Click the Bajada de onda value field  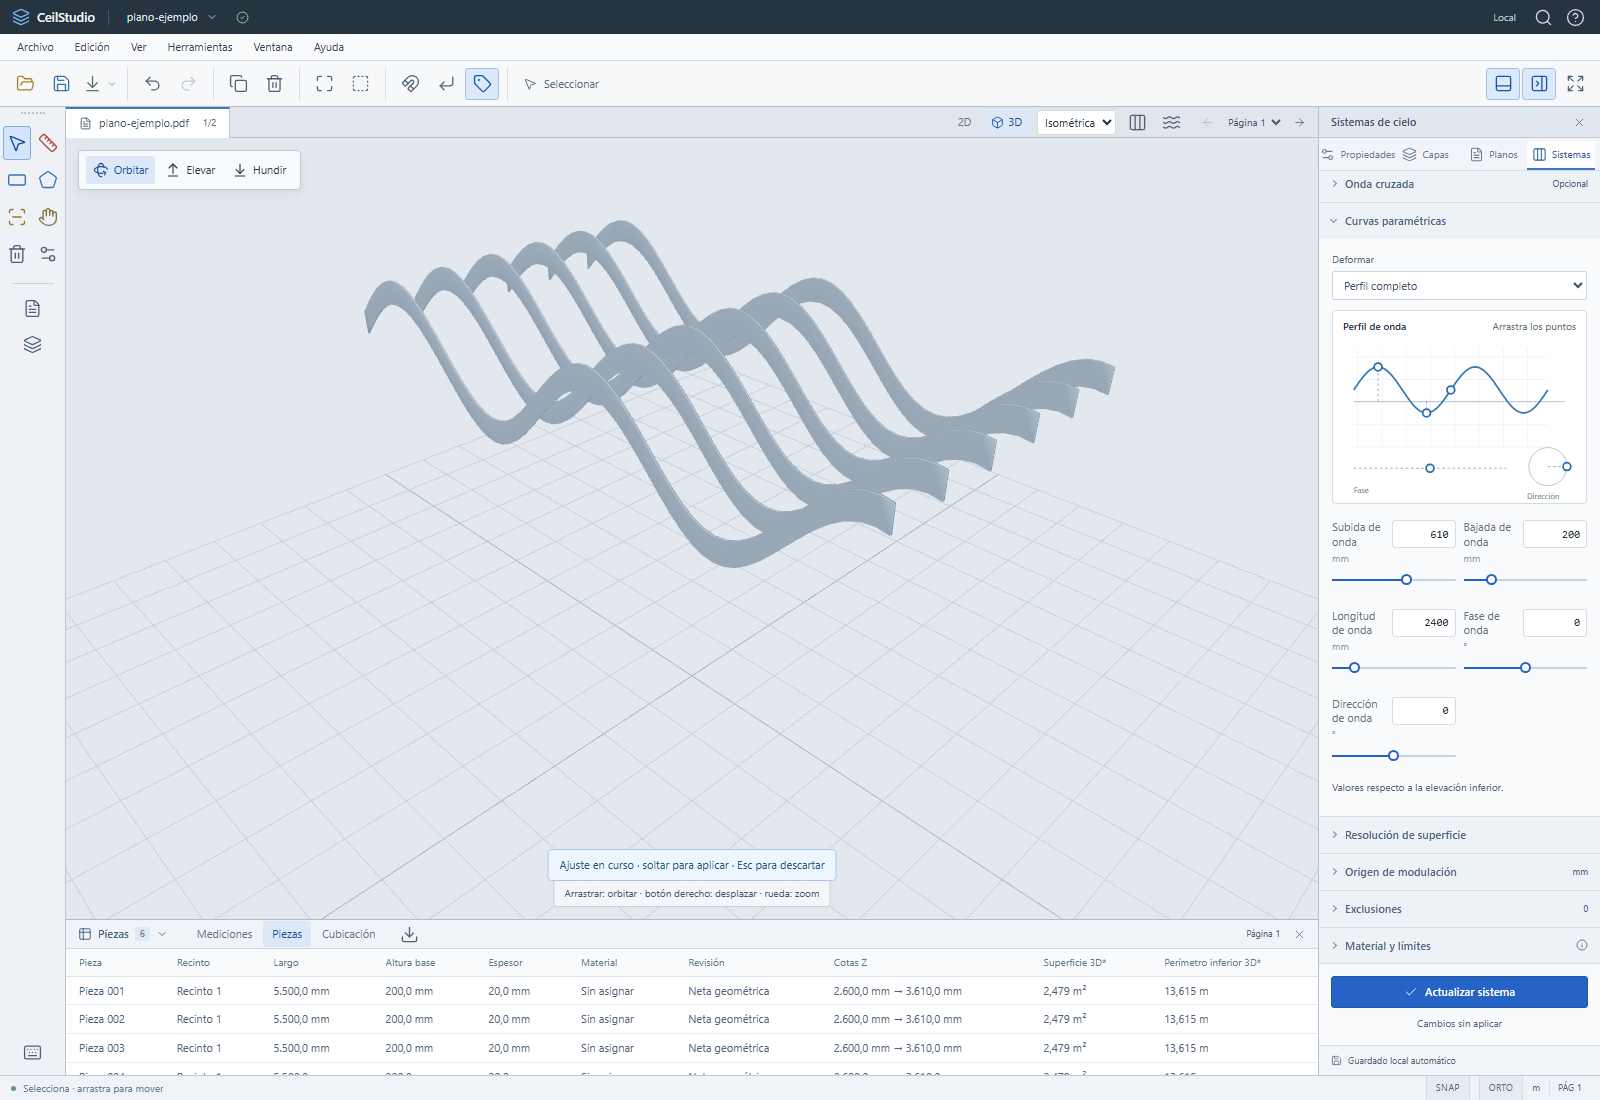click(1555, 535)
